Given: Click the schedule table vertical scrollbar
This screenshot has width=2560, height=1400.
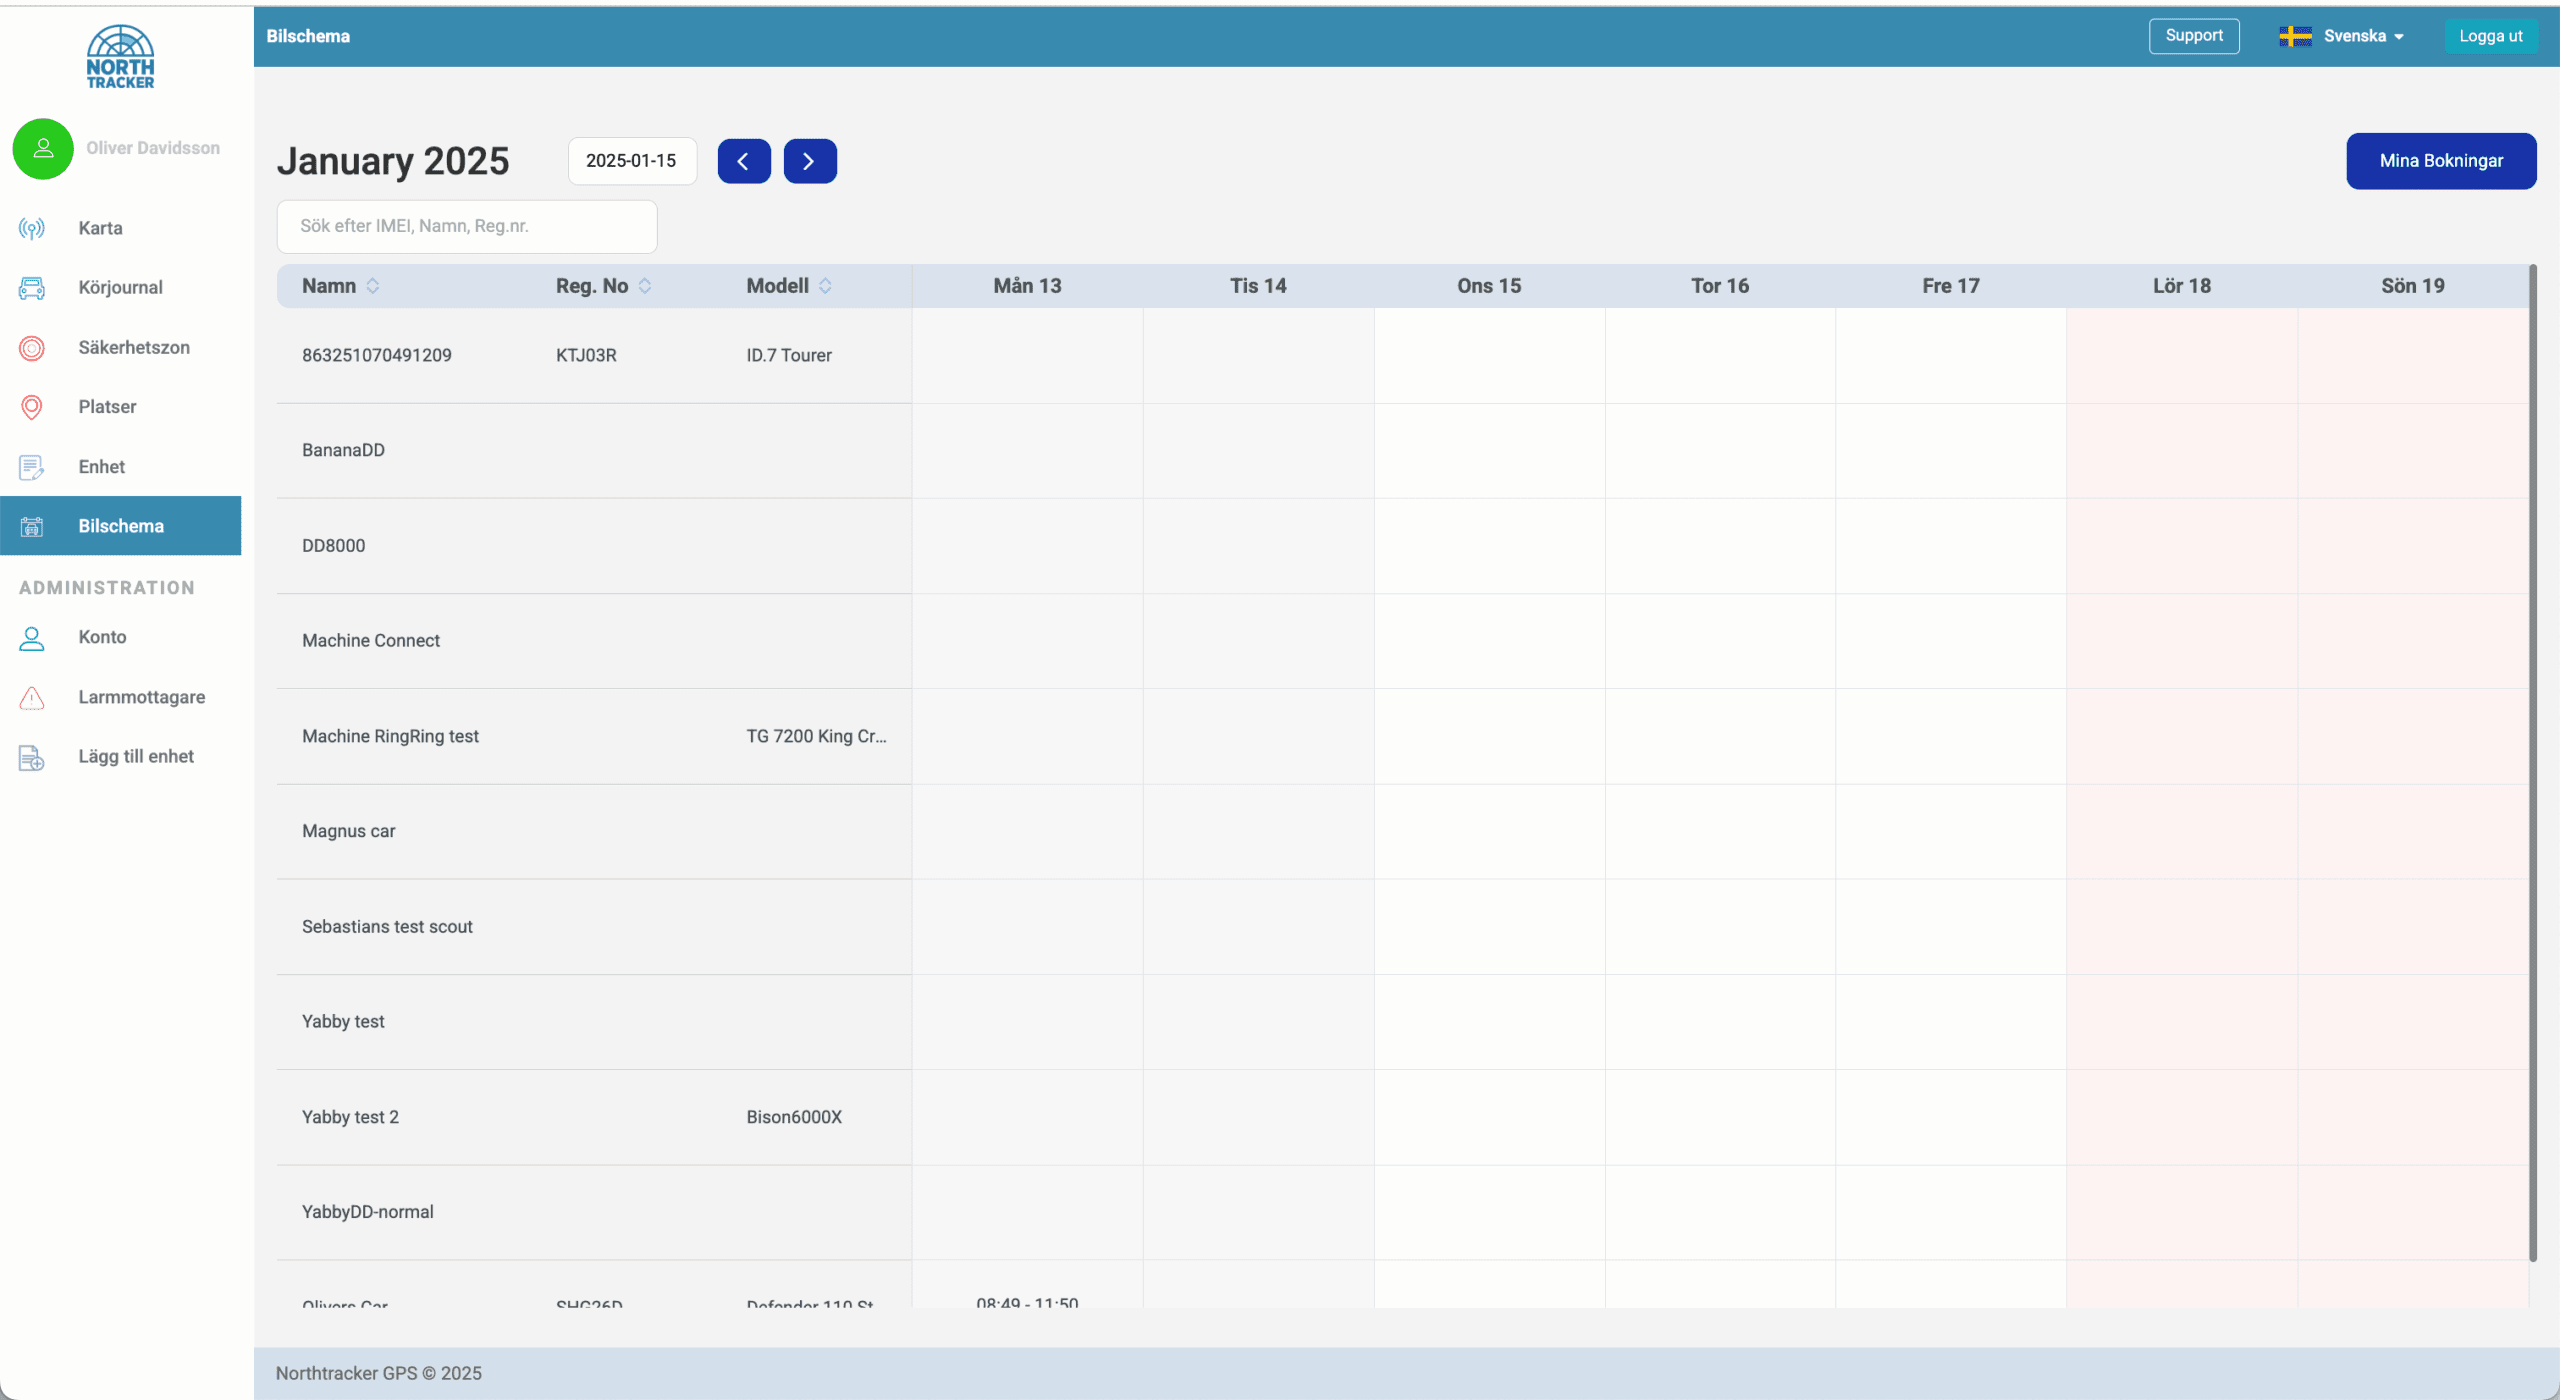Looking at the screenshot, I should [2533, 760].
